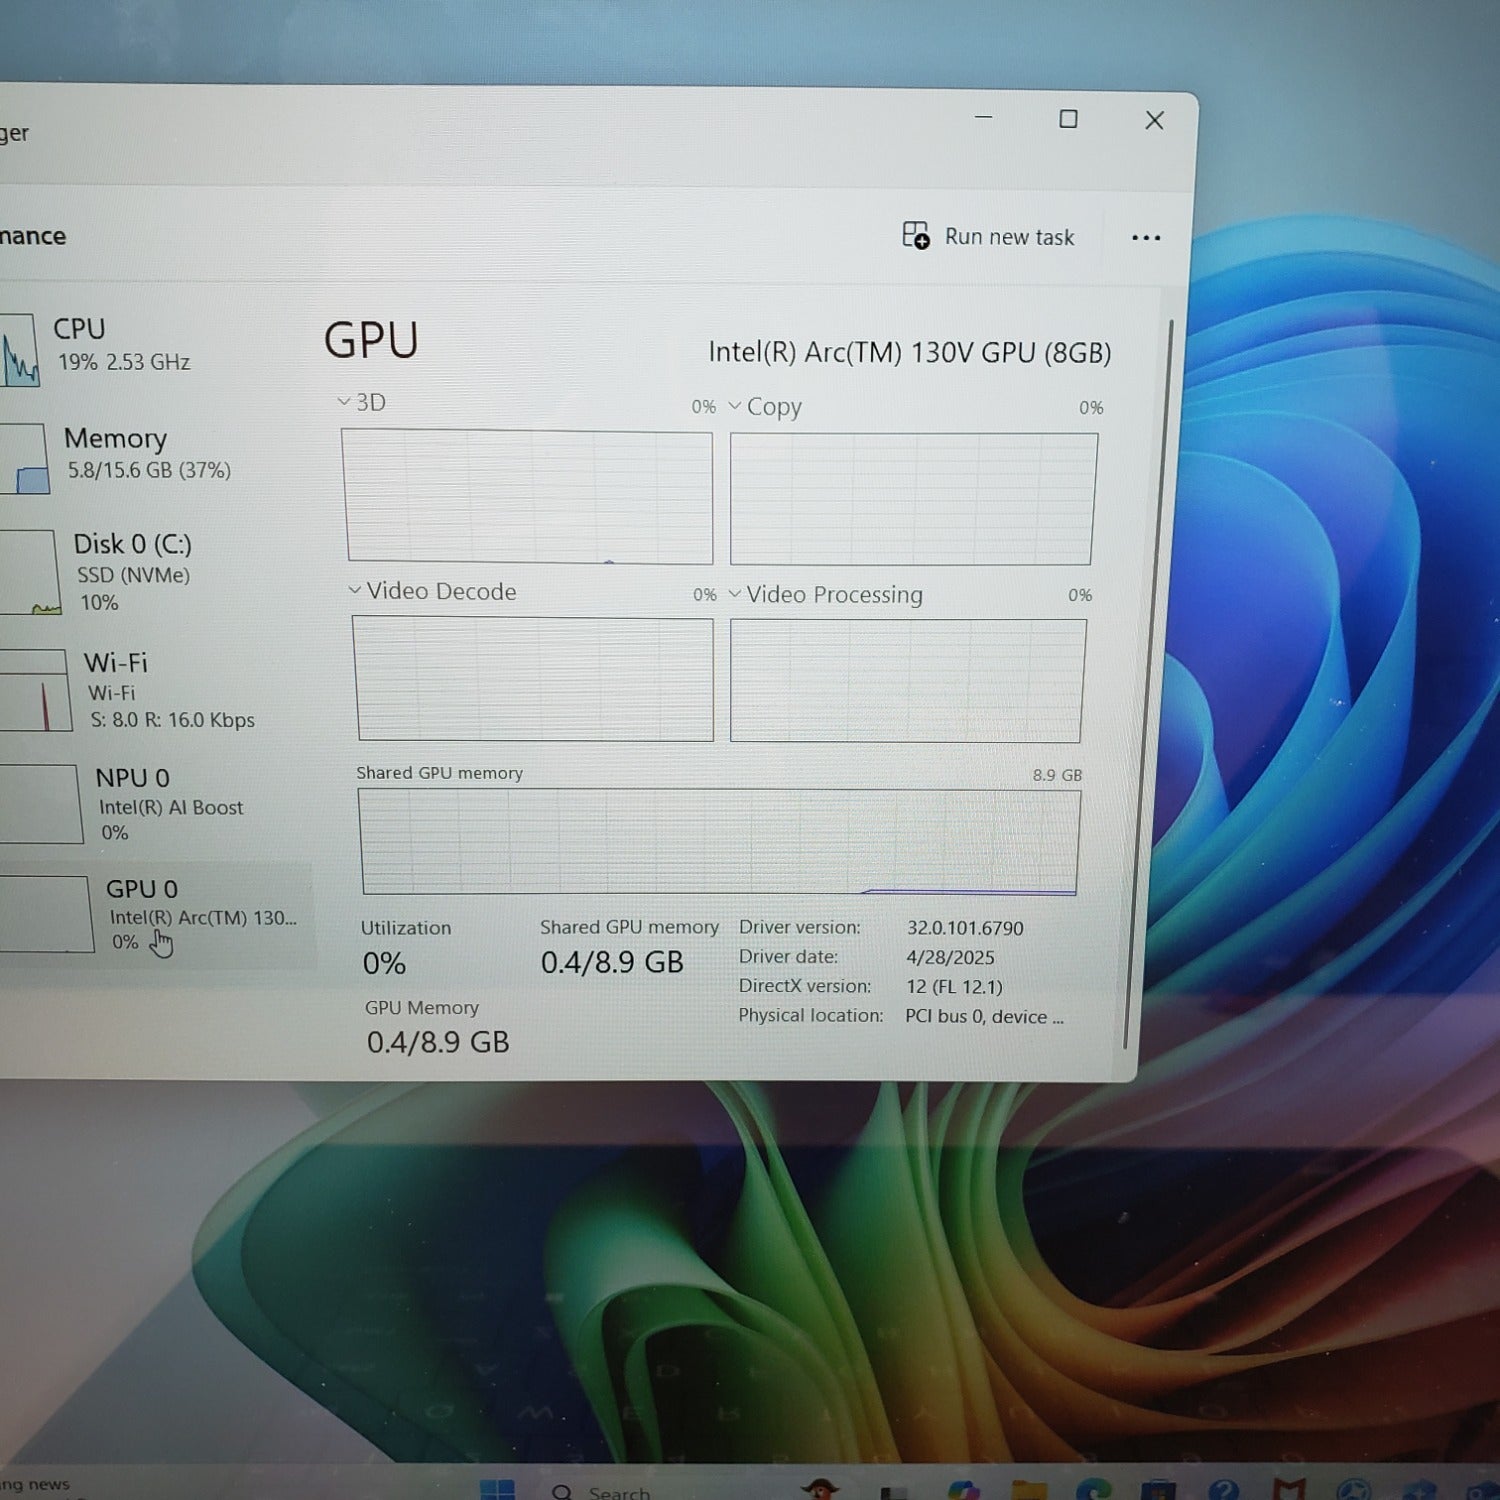The image size is (1500, 1500).
Task: Maximize the Task Manager window
Action: coord(1068,119)
